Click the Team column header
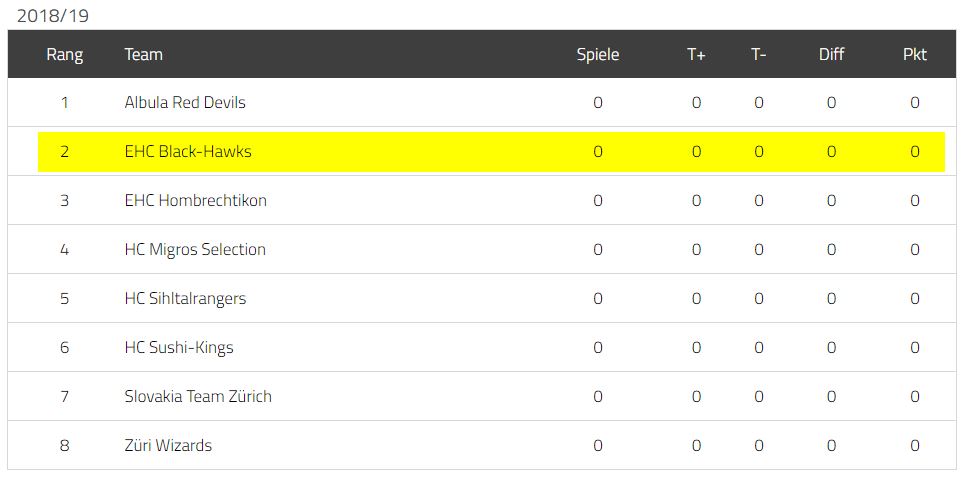Screen dimensions: 967x479 click(143, 54)
